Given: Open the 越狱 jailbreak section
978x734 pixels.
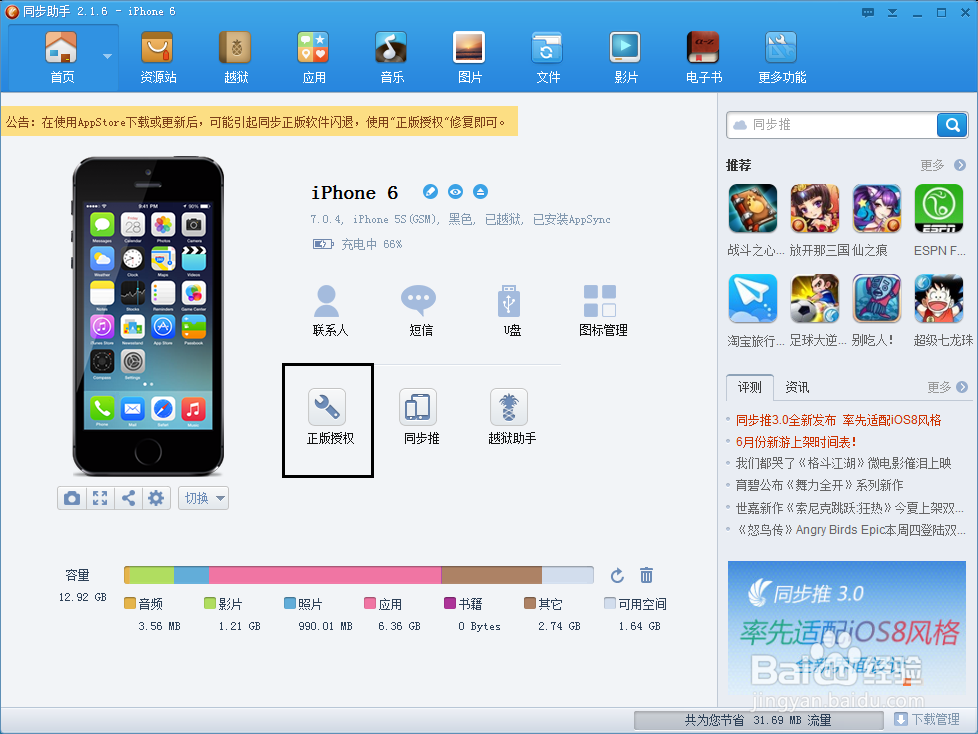Looking at the screenshot, I should [236, 58].
